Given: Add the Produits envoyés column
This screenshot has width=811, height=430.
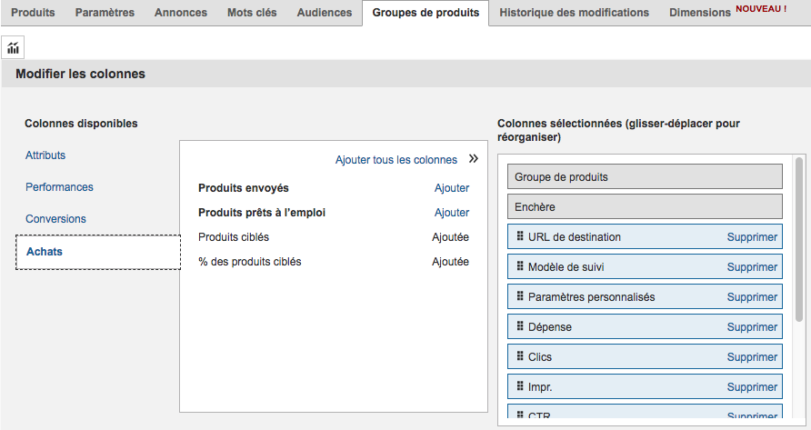Looking at the screenshot, I should point(451,188).
